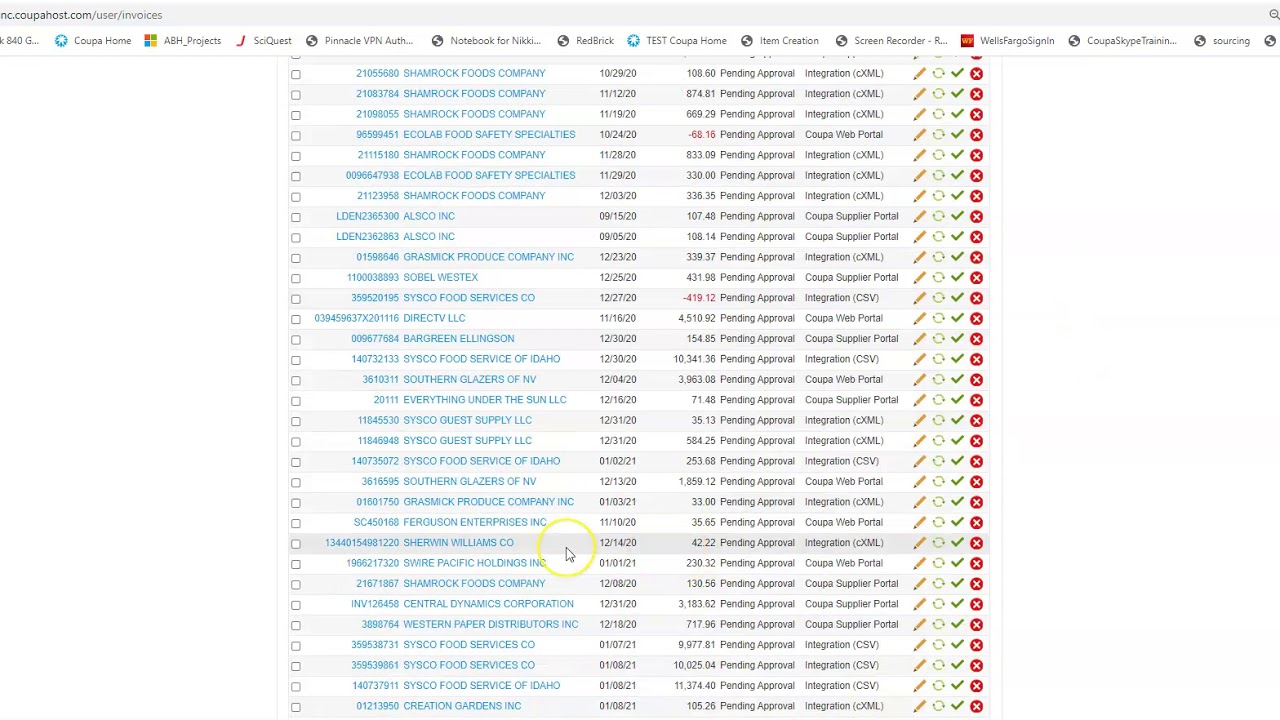Click the date 09/15/20
Screen dimensions: 1280x720
pos(618,216)
